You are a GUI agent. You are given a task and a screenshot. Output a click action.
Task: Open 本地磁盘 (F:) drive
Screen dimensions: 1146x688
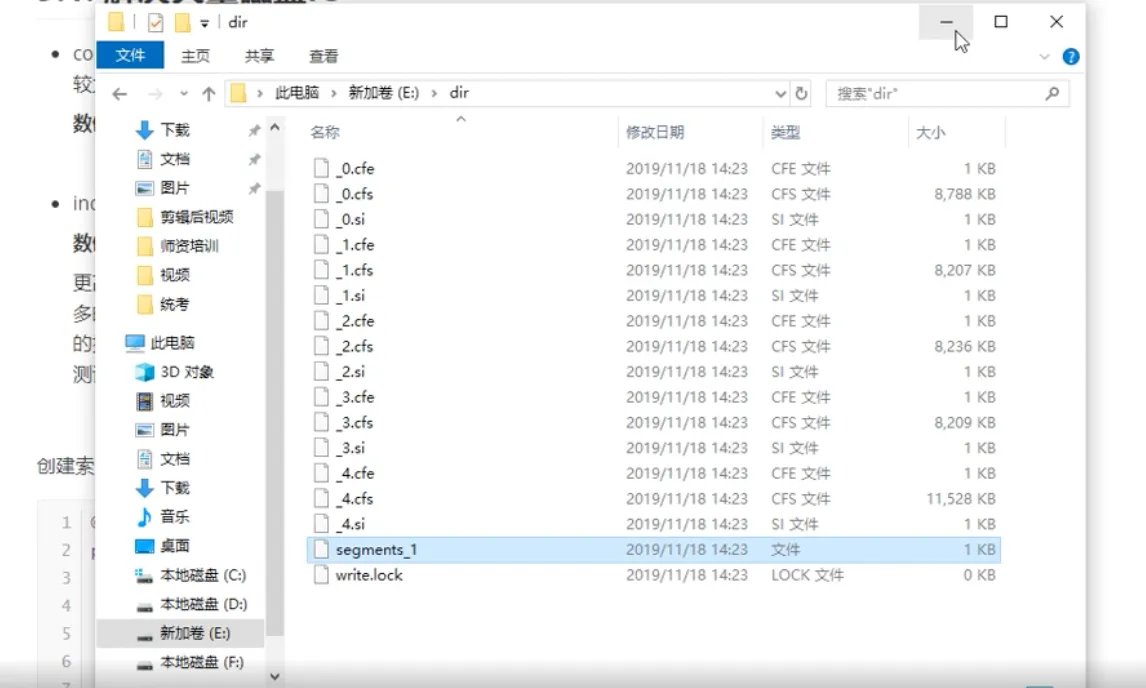click(202, 662)
